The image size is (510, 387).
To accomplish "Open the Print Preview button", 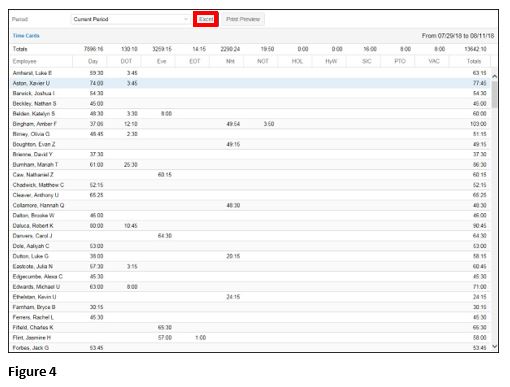I will pos(243,19).
